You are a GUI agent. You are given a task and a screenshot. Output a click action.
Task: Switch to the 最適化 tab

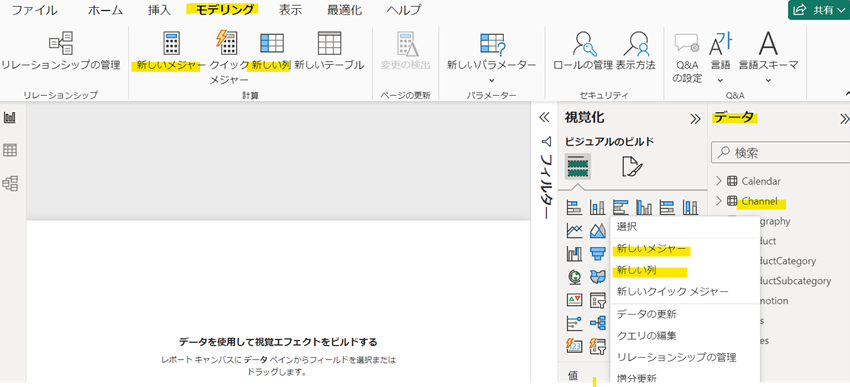[x=345, y=10]
